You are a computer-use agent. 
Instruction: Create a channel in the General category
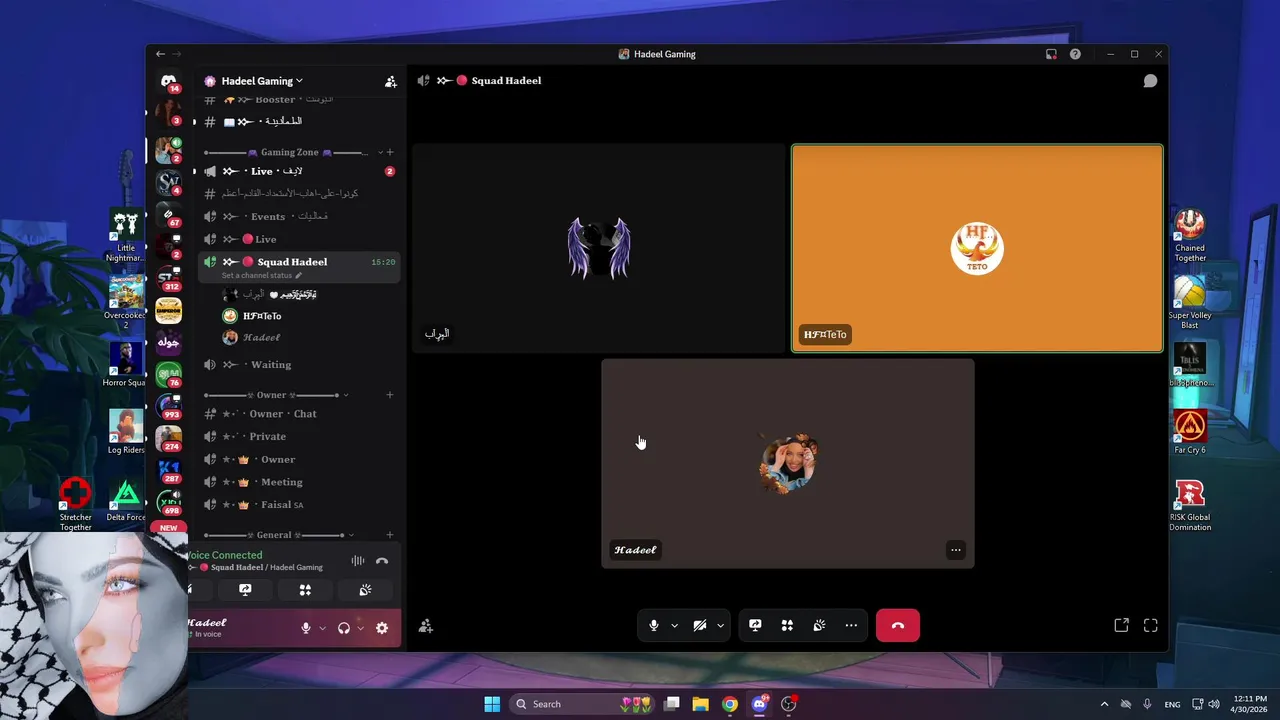point(390,535)
